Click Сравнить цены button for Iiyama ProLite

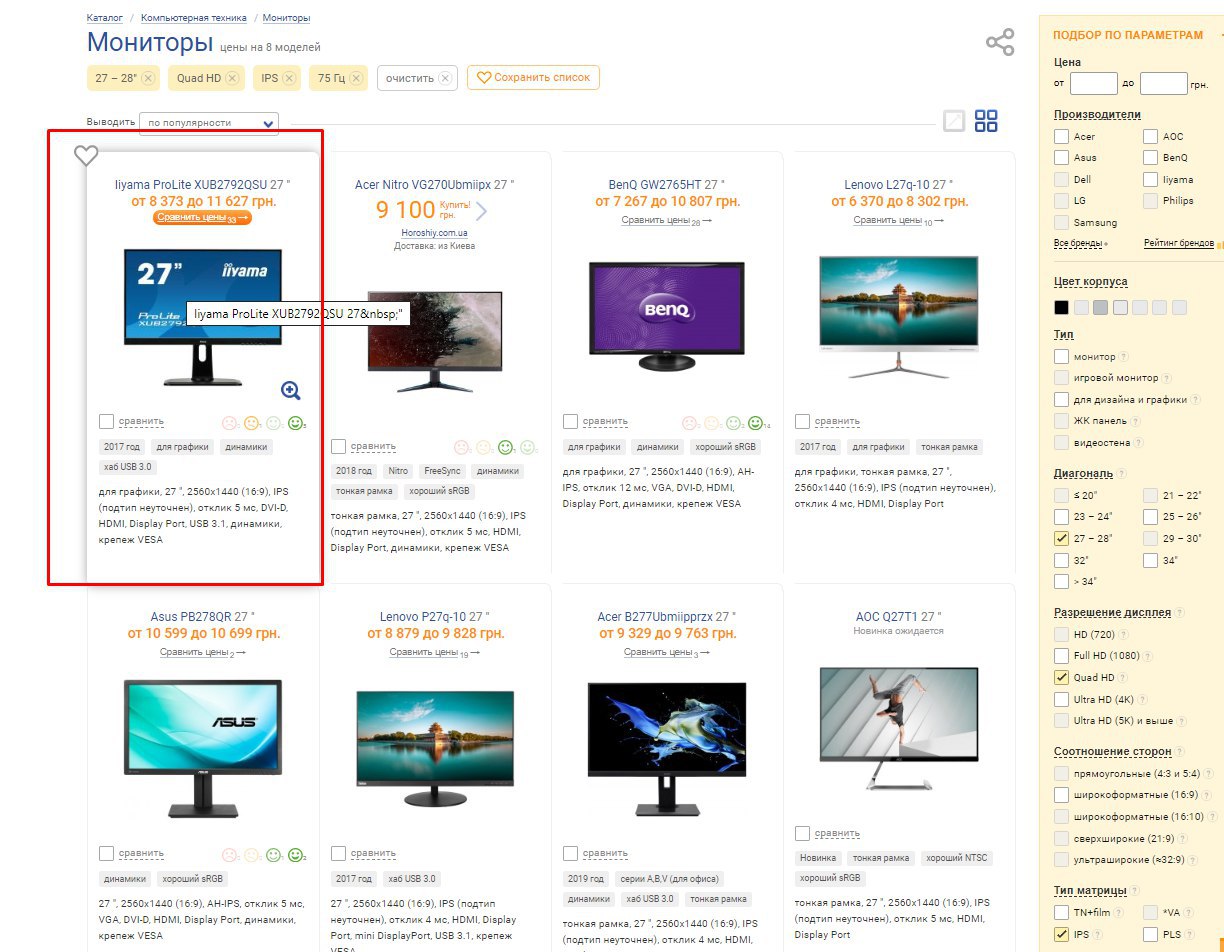202,218
